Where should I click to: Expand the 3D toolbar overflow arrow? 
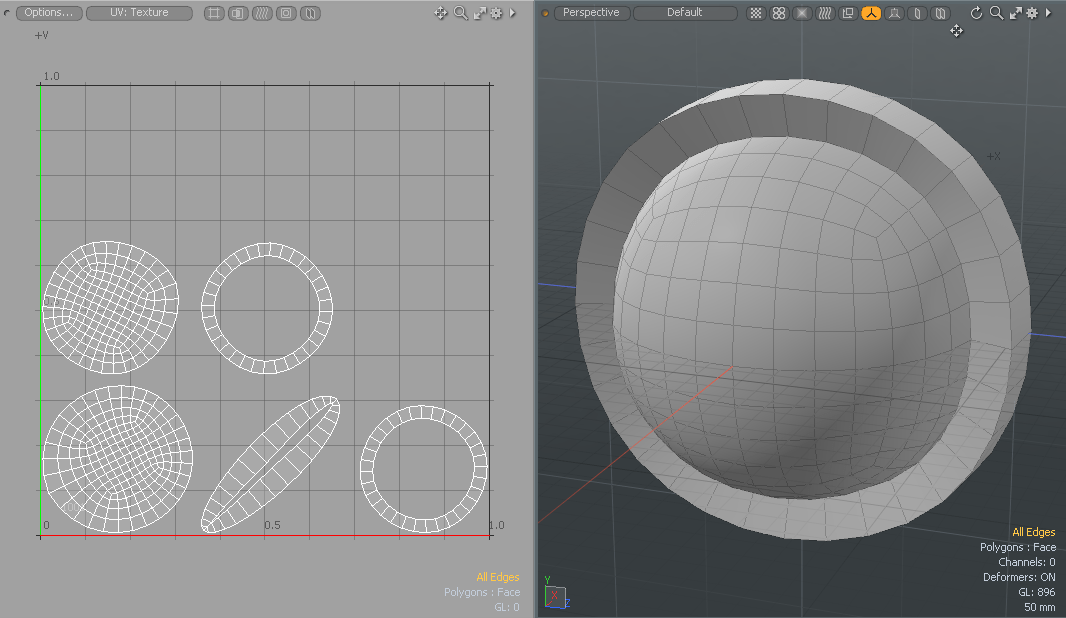1050,12
